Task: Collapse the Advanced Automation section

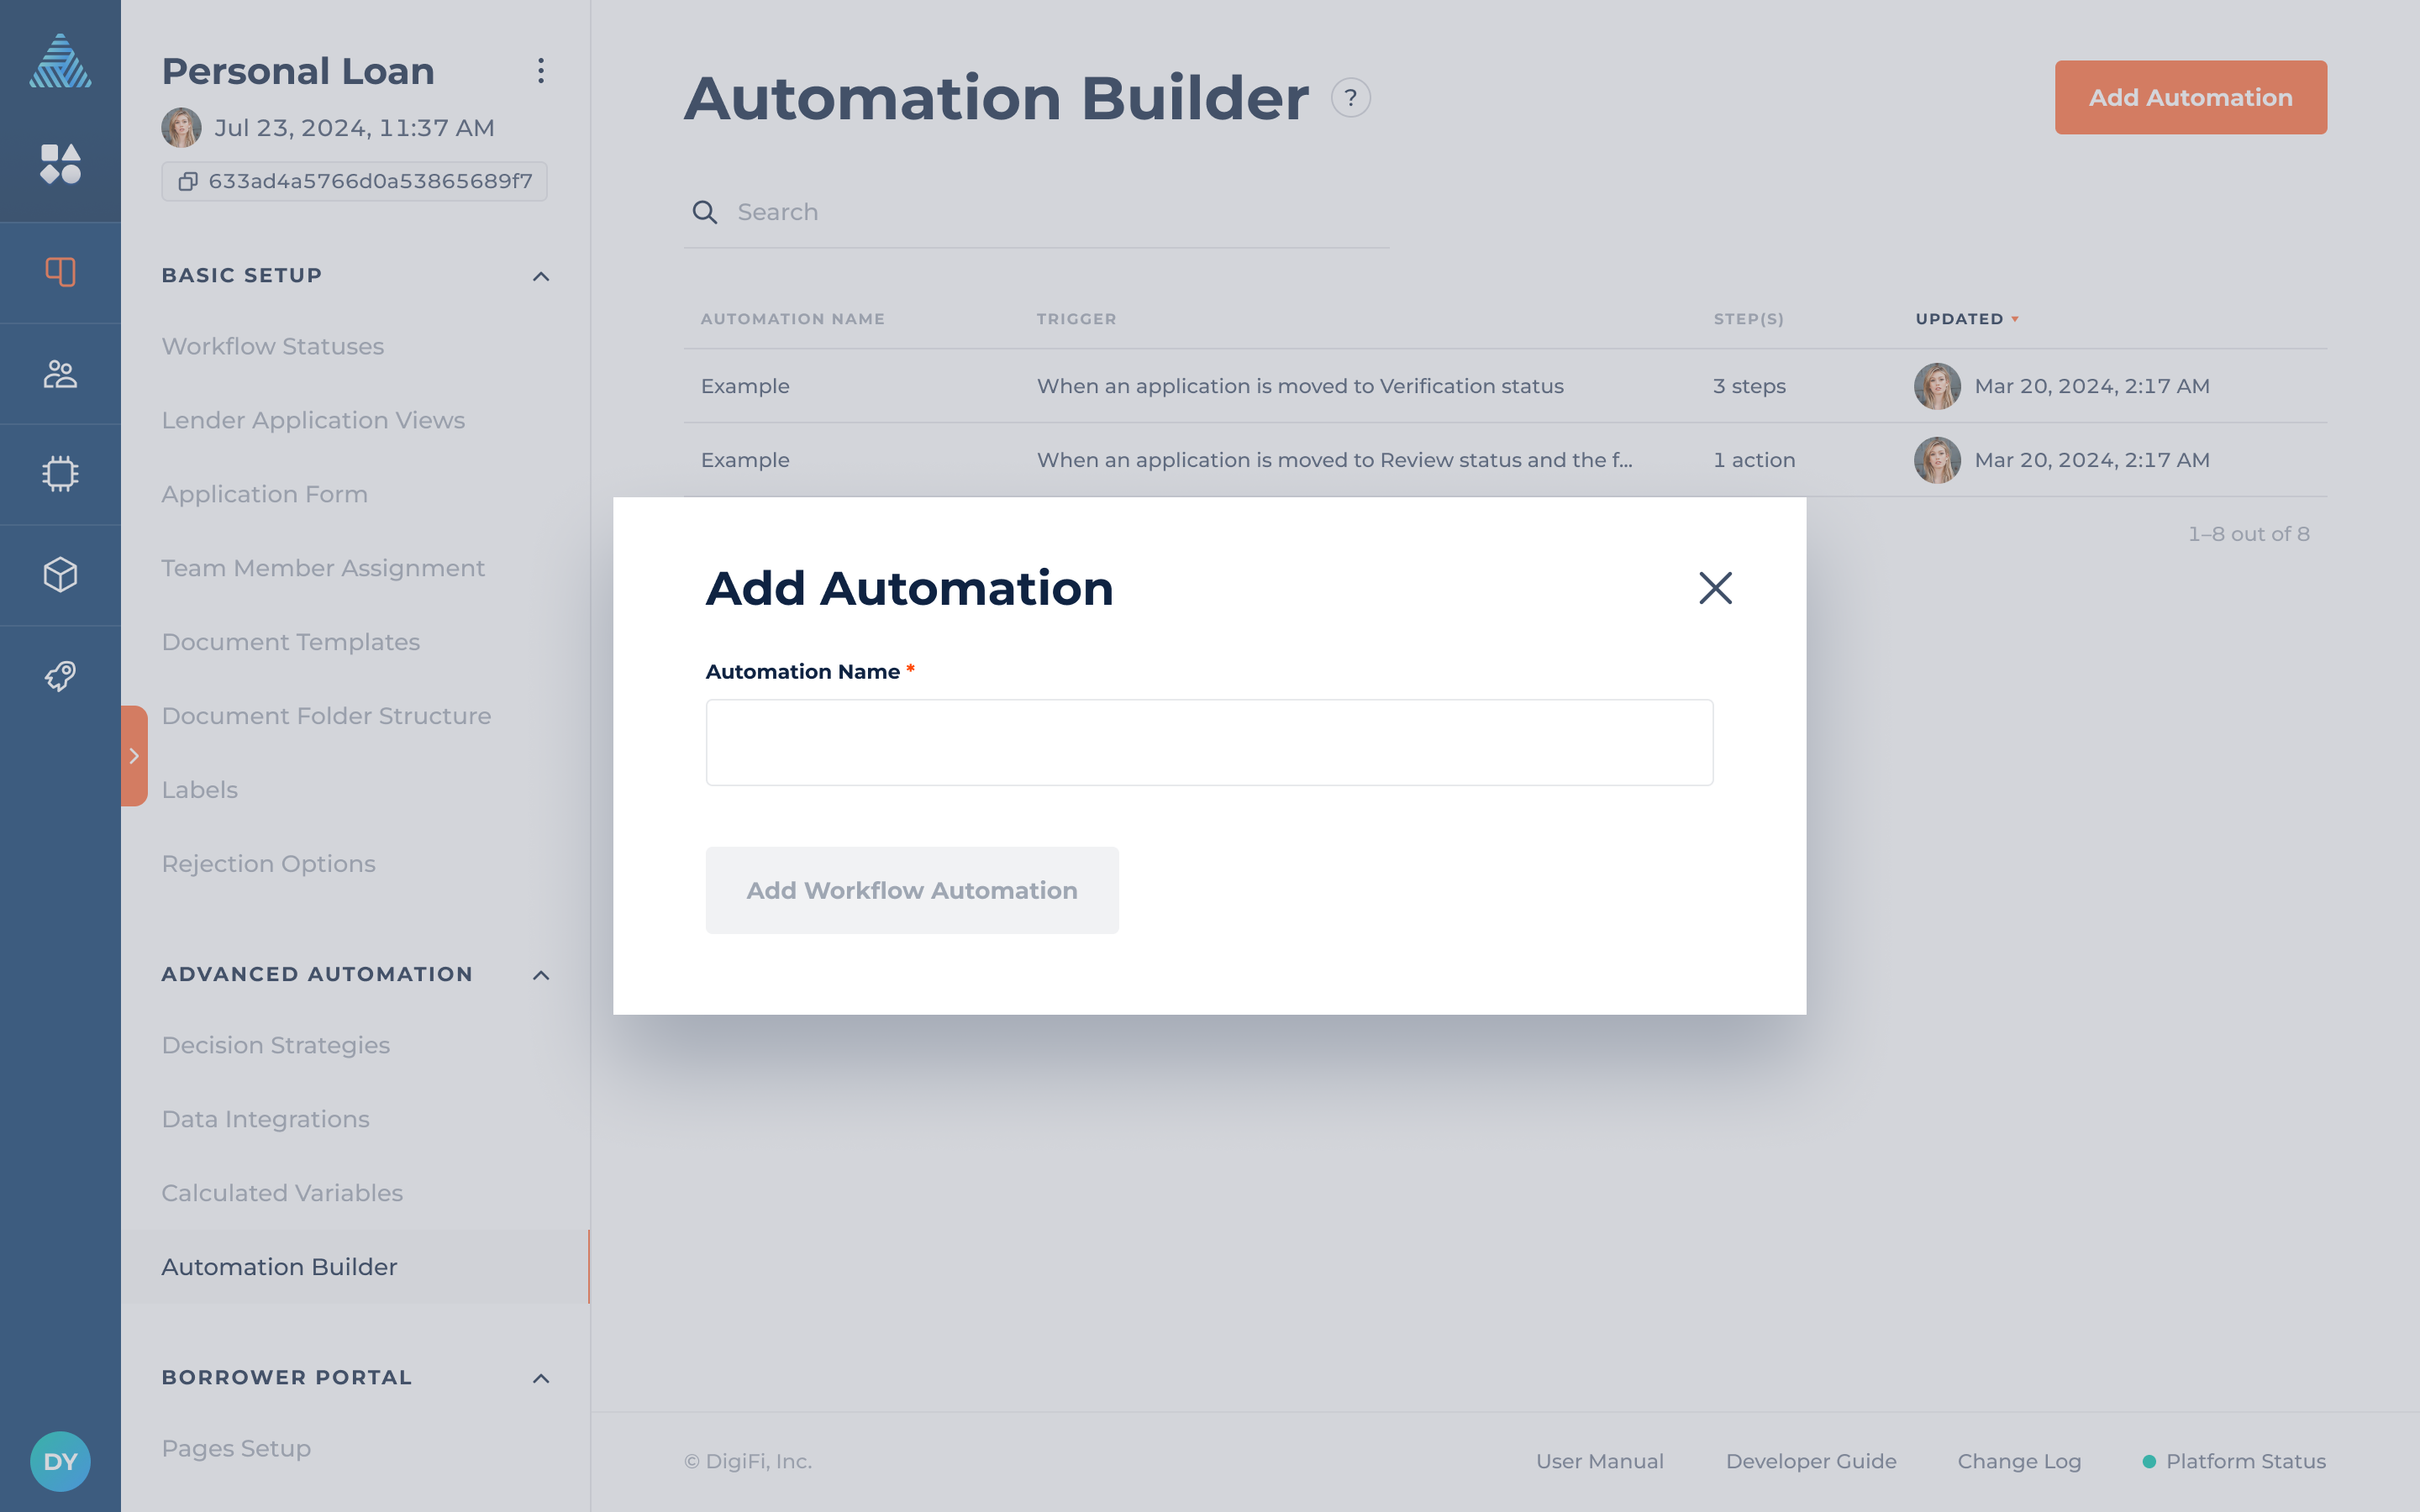Action: pos(541,975)
